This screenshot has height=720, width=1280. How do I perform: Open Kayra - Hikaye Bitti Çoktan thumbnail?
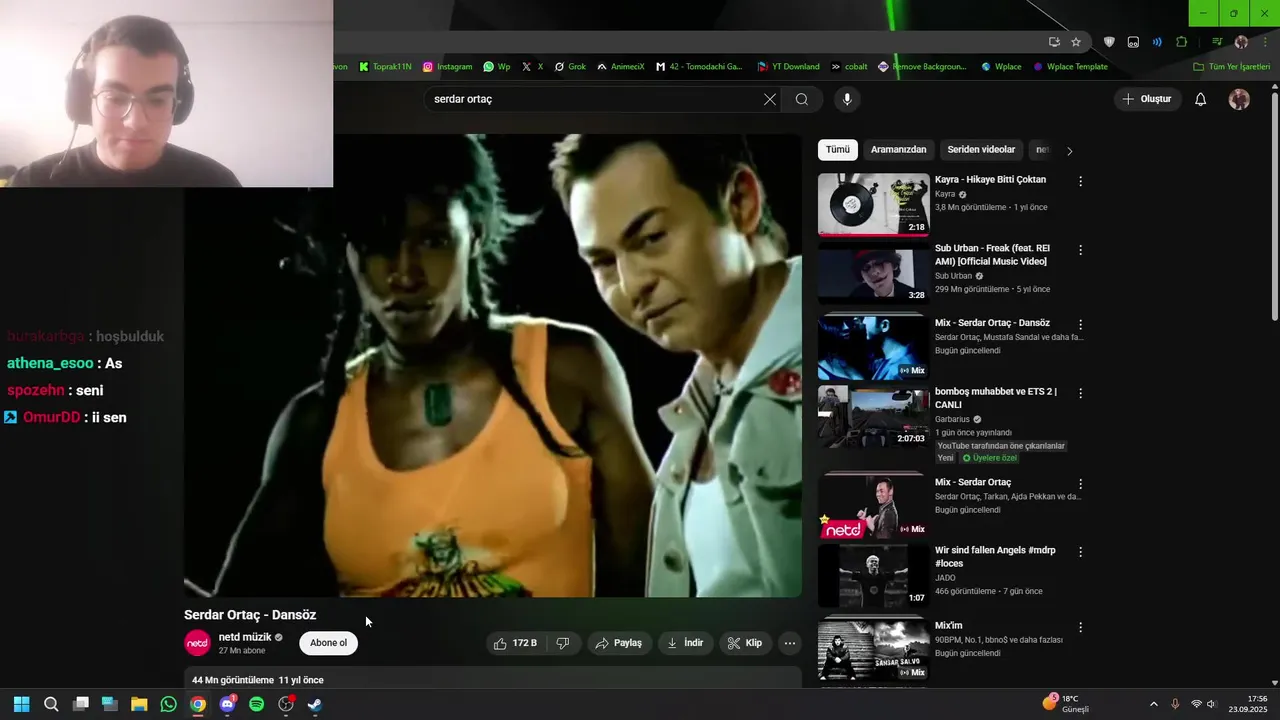tap(873, 205)
